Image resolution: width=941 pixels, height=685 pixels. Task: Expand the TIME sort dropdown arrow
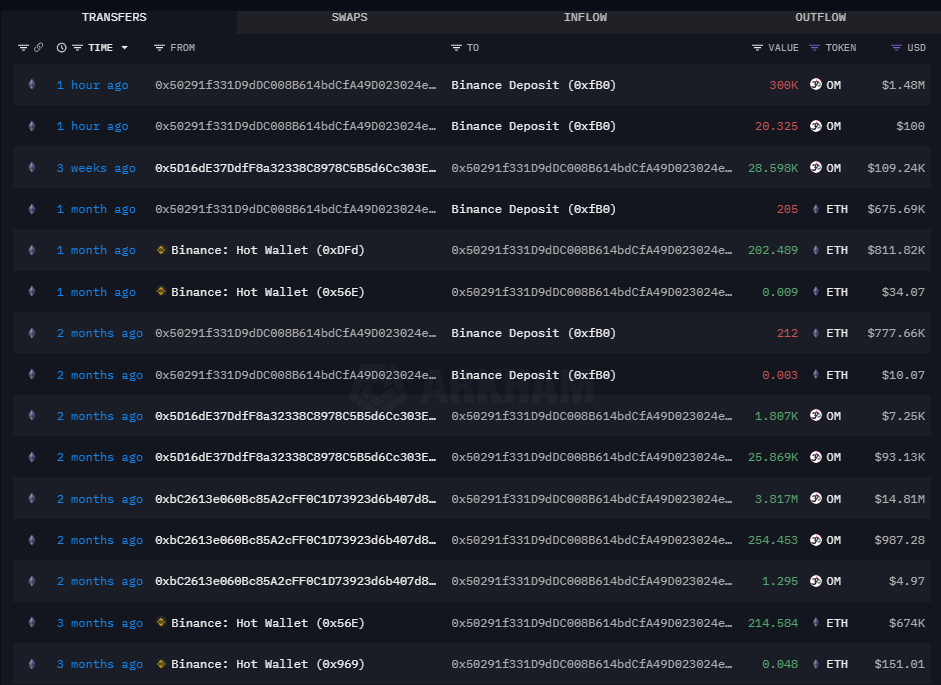click(x=124, y=48)
